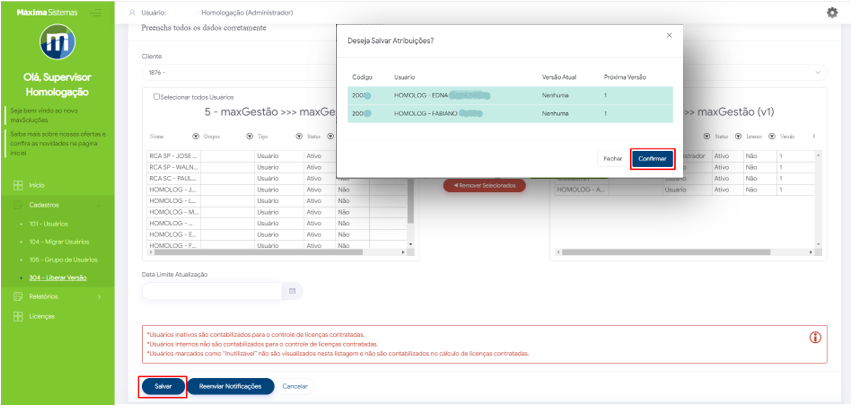This screenshot has width=857, height=410.
Task: Click the Salvar button
Action: click(x=162, y=386)
